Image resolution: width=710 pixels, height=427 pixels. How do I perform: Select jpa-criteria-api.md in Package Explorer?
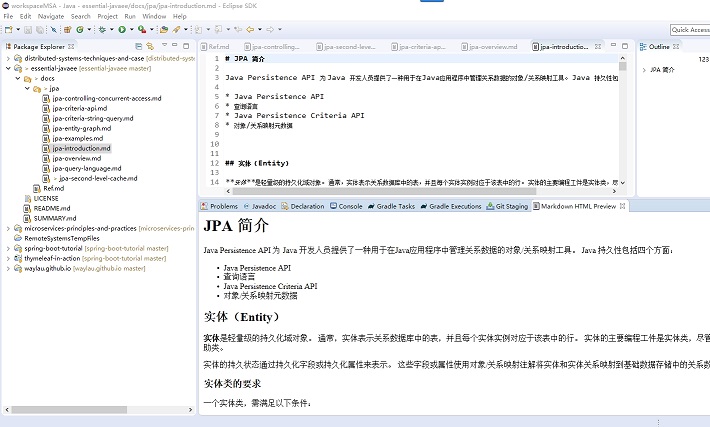[x=79, y=108]
